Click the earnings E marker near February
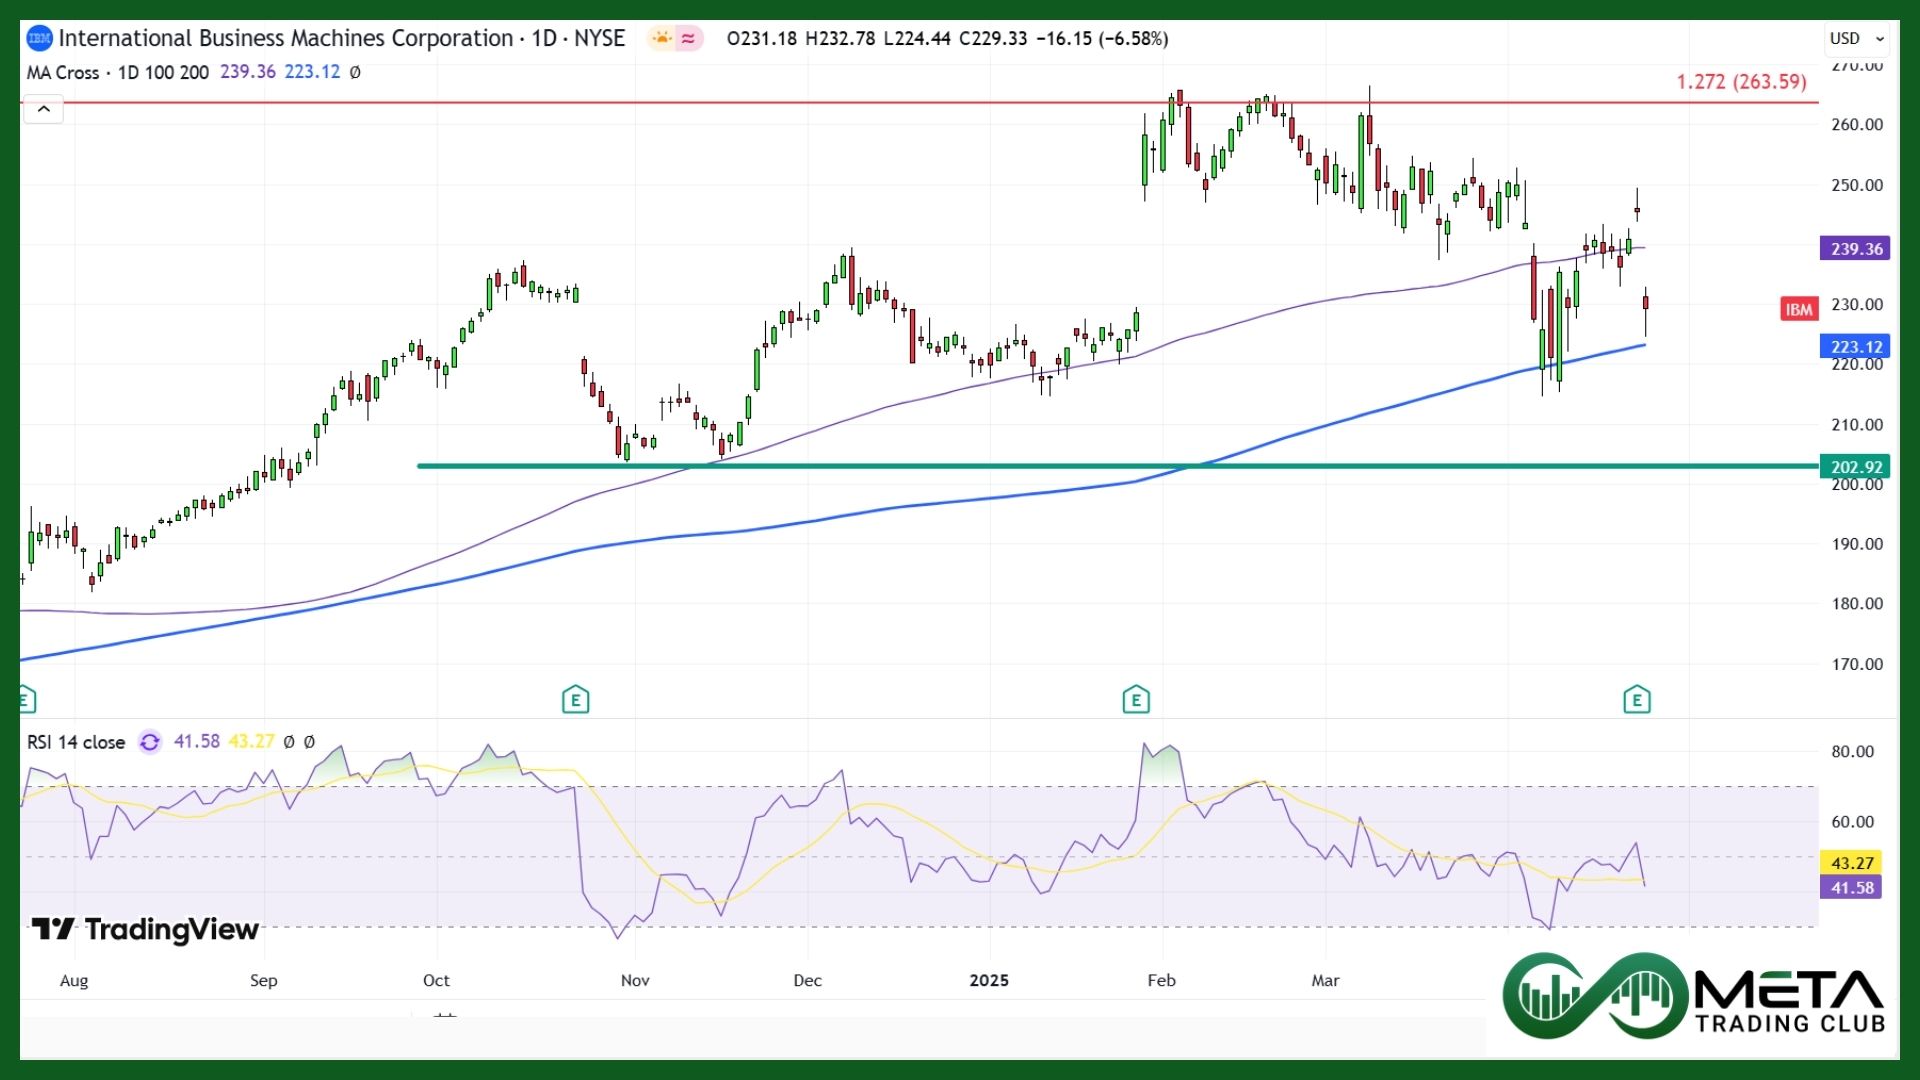 pyautogui.click(x=1135, y=700)
